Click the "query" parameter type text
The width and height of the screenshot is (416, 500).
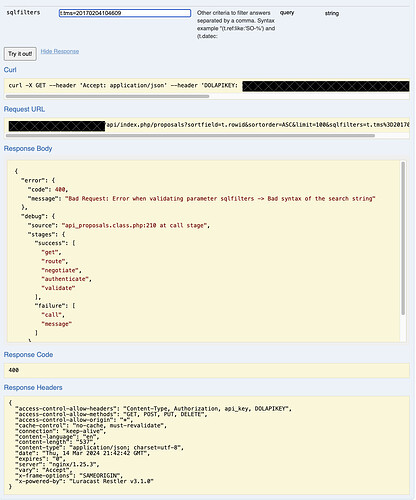pyautogui.click(x=287, y=13)
